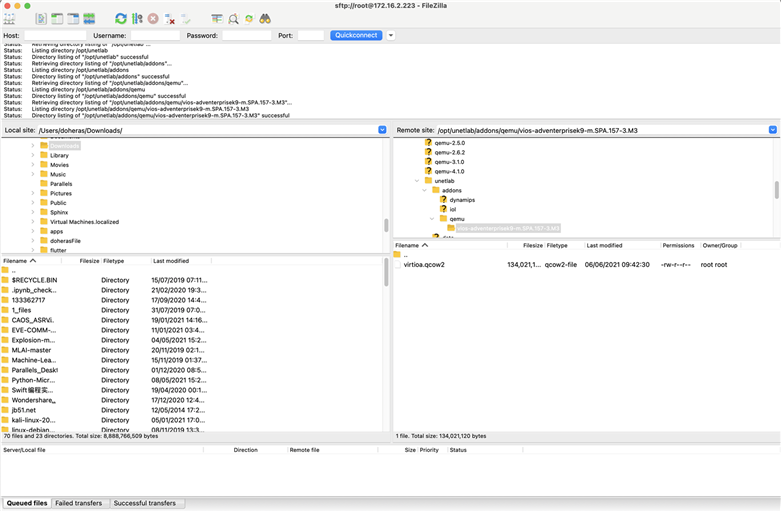
Task: Select qemu-2.5.0 in the remote tree
Action: [x=449, y=143]
